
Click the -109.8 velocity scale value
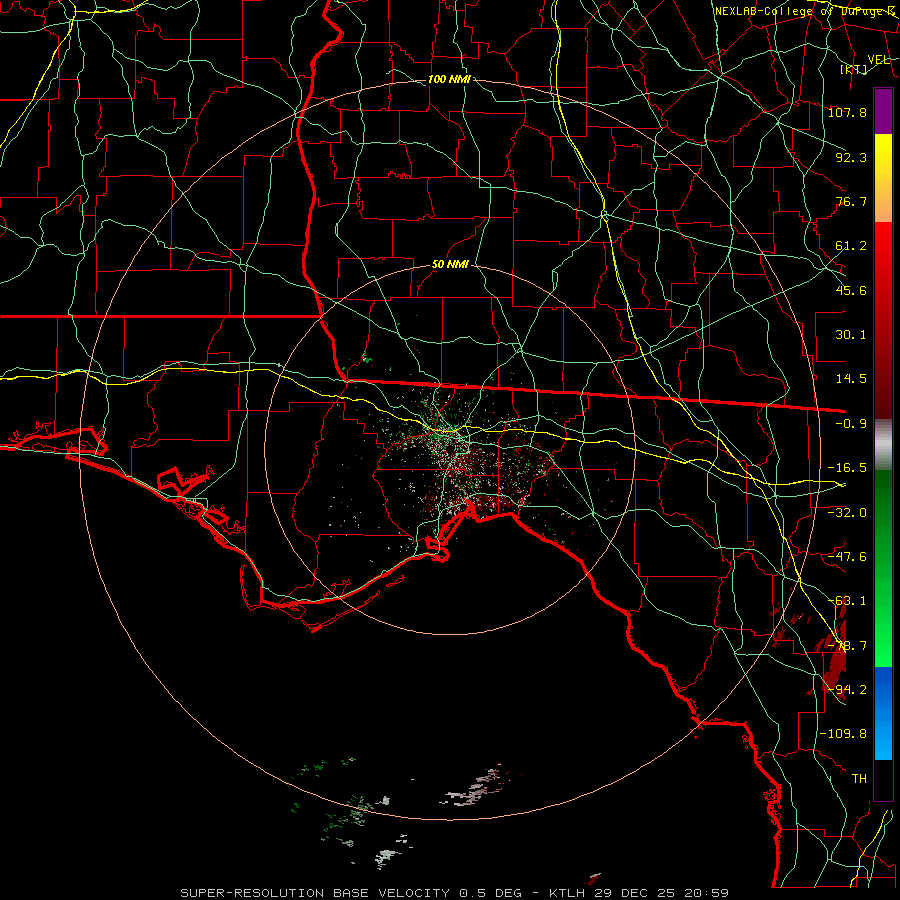843,734
